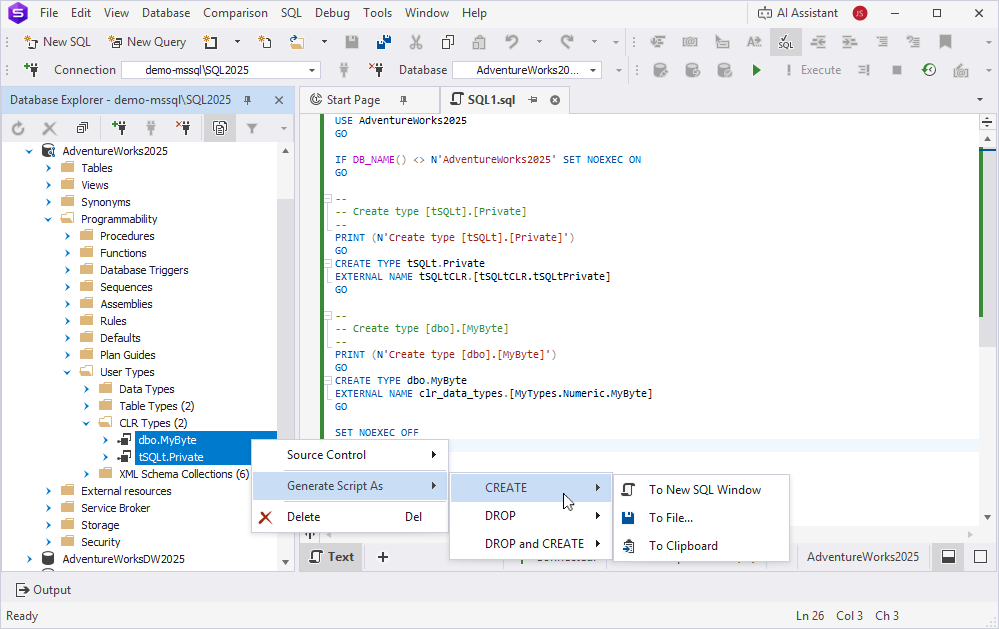Click the Paste clipboard icon
This screenshot has width=999, height=629.
coord(479,42)
